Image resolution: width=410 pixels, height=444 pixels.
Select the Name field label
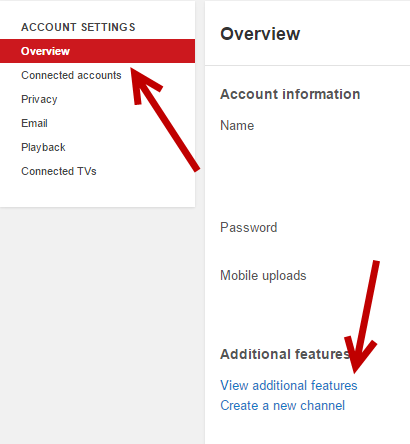coord(237,126)
